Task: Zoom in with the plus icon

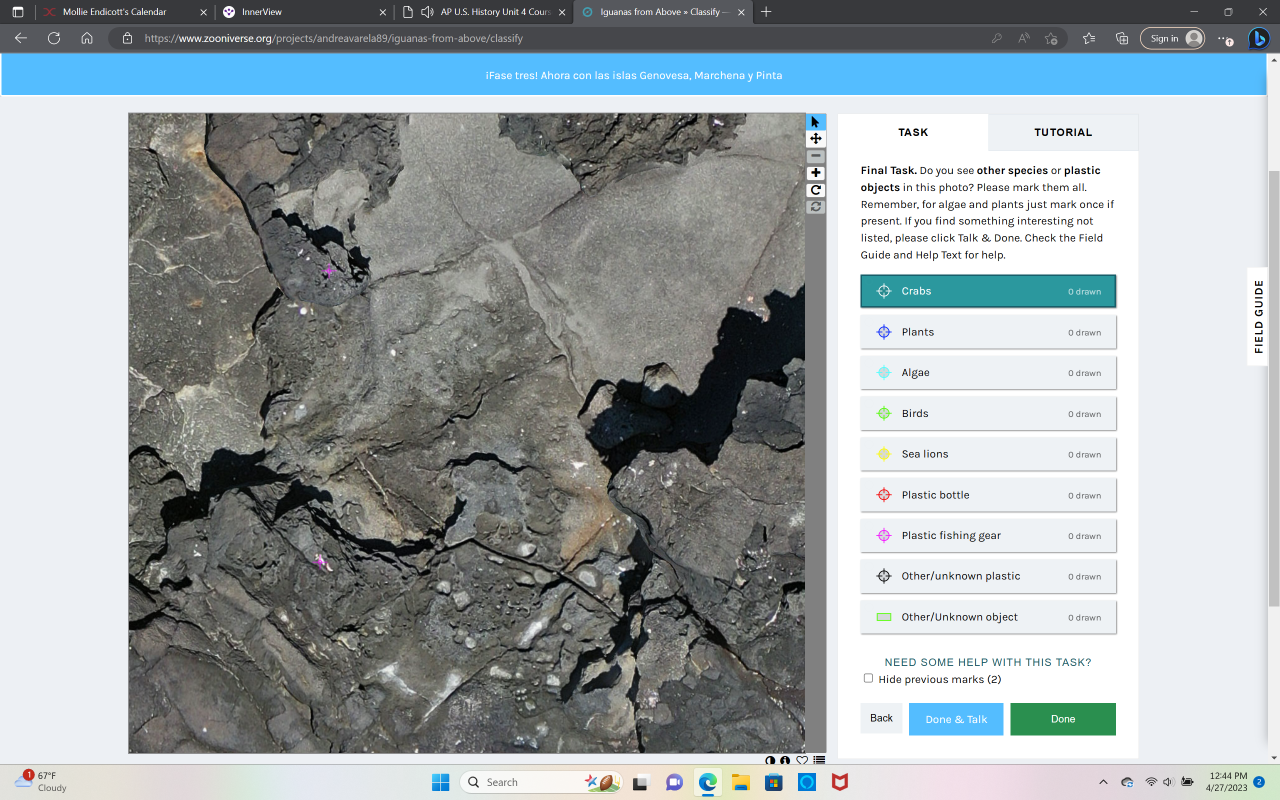Action: 816,173
